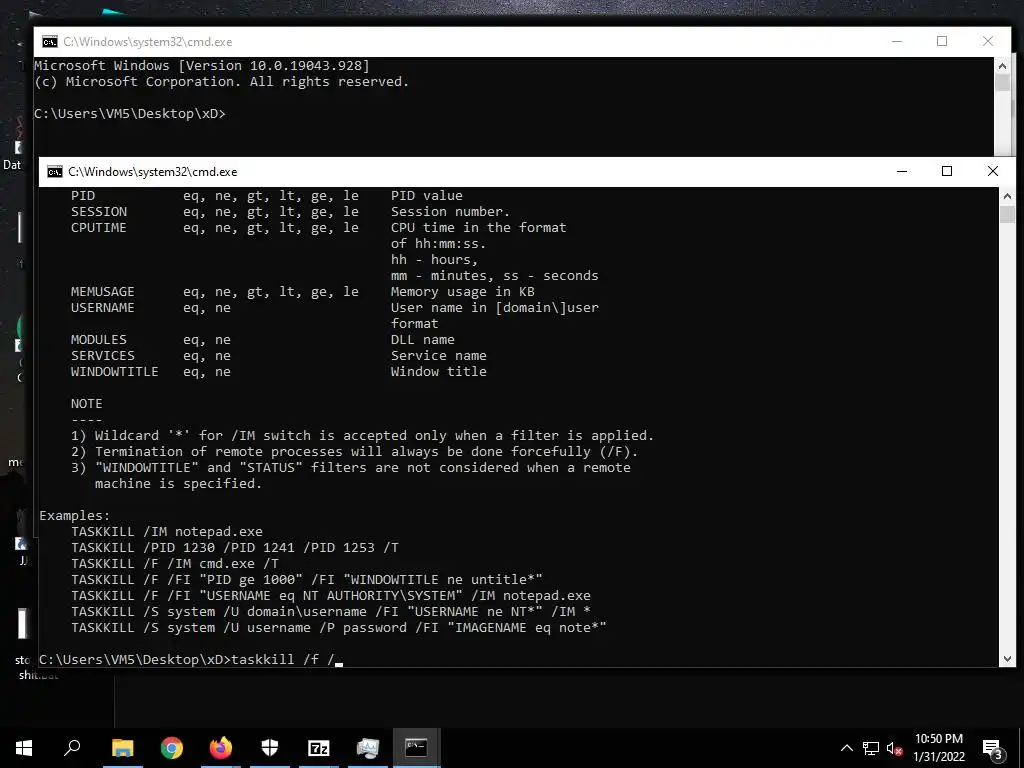Open Google Chrome from the taskbar
Viewport: 1024px width, 768px height.
pyautogui.click(x=172, y=748)
